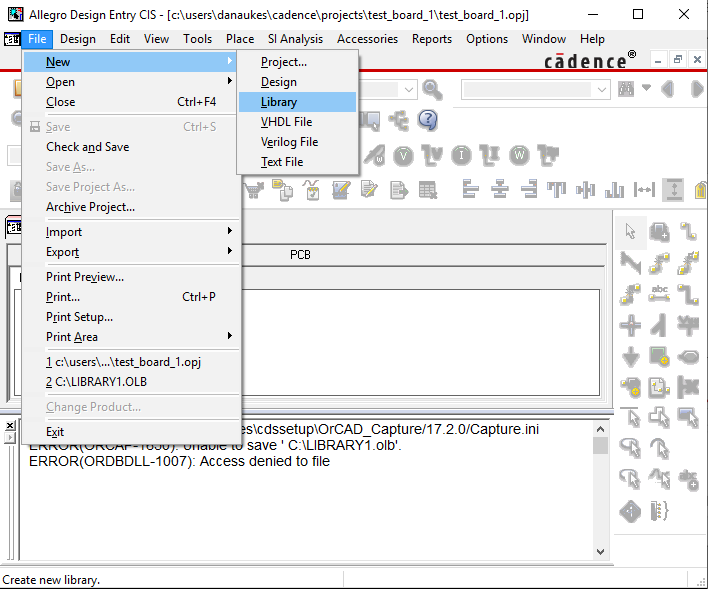Open the Accessories menu
The height and width of the screenshot is (589, 708).
[x=367, y=39]
